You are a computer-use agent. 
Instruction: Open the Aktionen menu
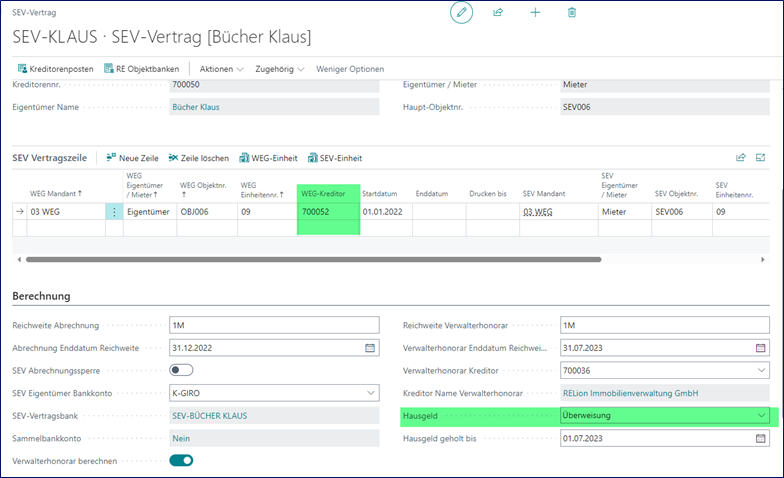[221, 68]
